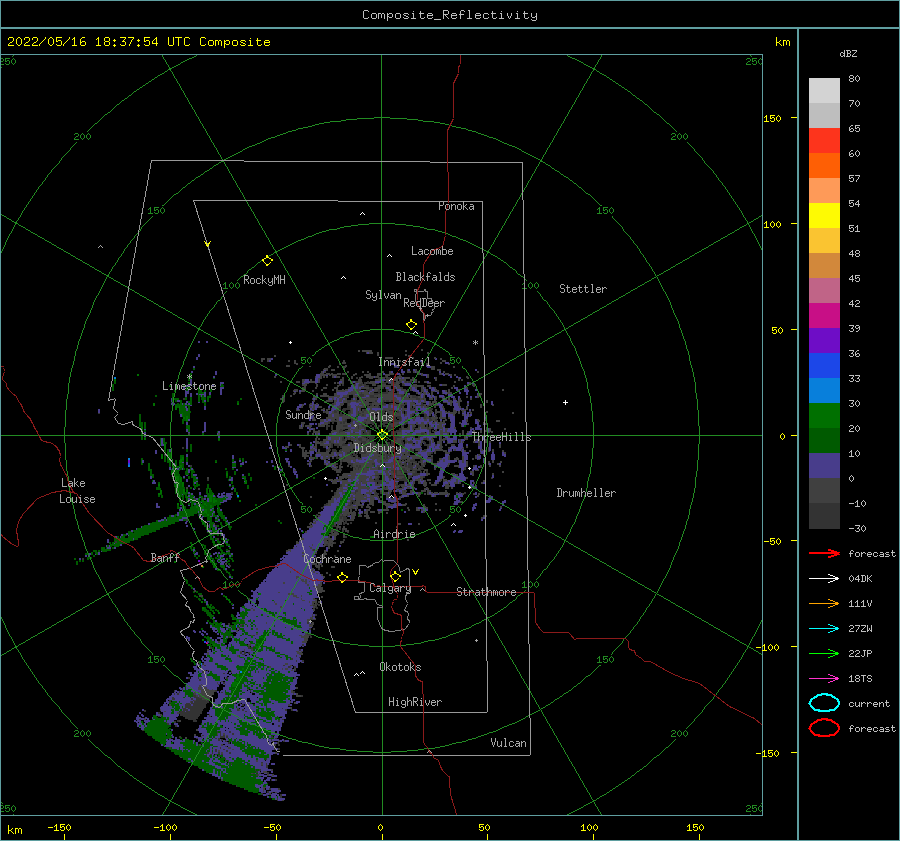Click the magenta 18TS arrow icon
Image resolution: width=900 pixels, height=841 pixels.
(x=824, y=679)
